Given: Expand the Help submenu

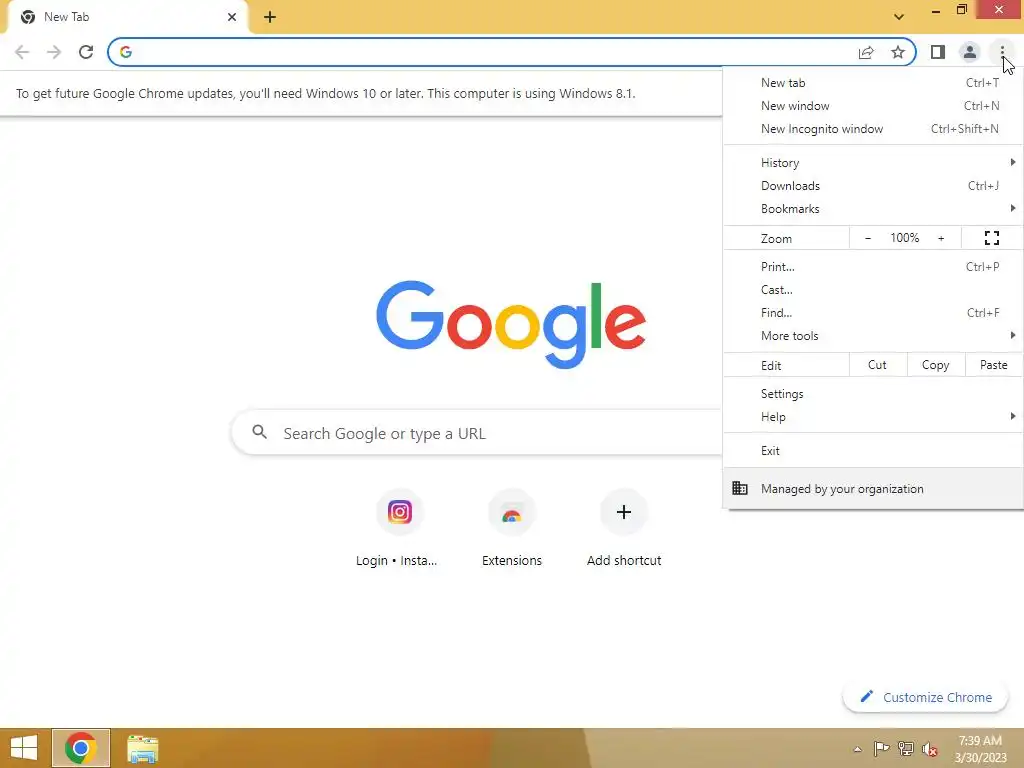Looking at the screenshot, I should point(873,417).
